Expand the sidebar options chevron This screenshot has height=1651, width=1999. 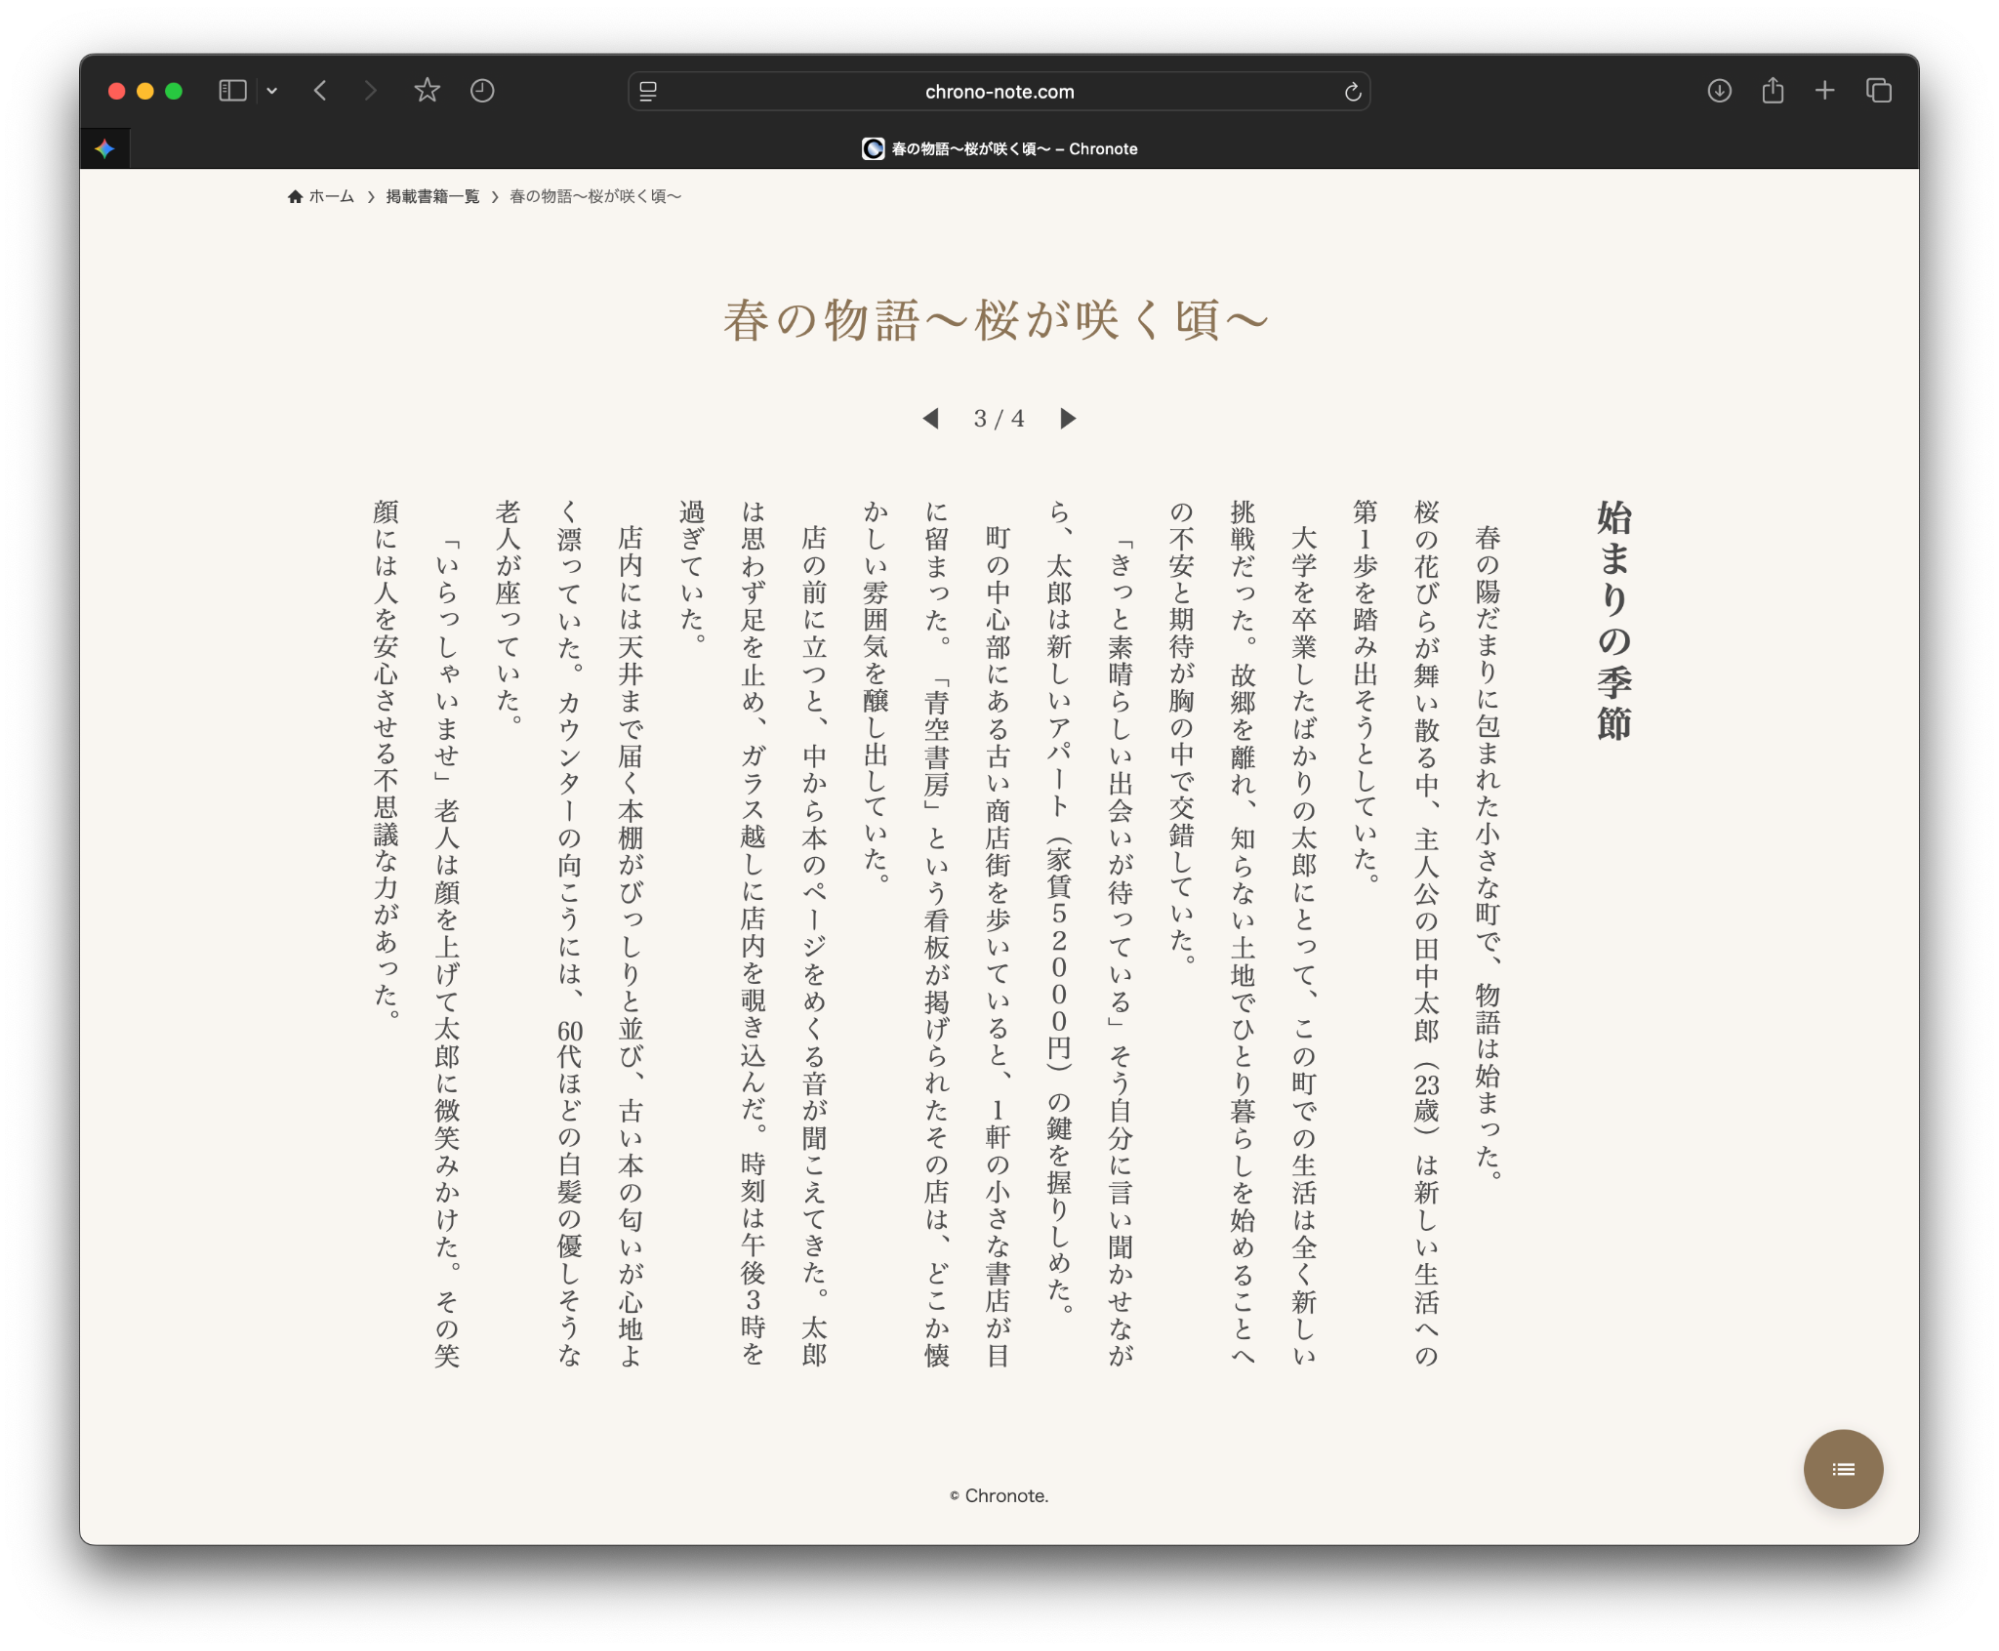pyautogui.click(x=271, y=90)
